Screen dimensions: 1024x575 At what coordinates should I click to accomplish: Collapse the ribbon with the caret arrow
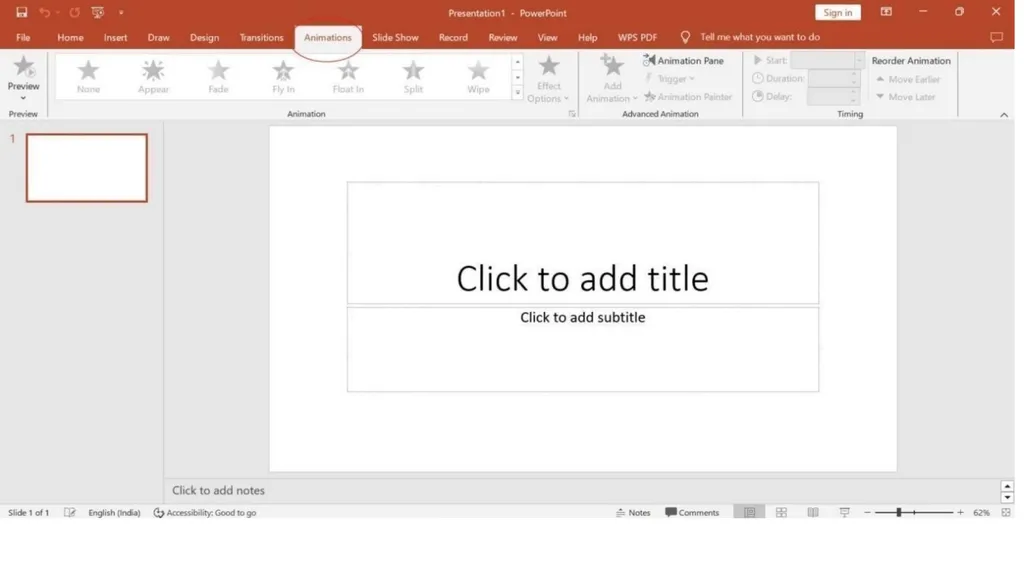tap(1004, 115)
